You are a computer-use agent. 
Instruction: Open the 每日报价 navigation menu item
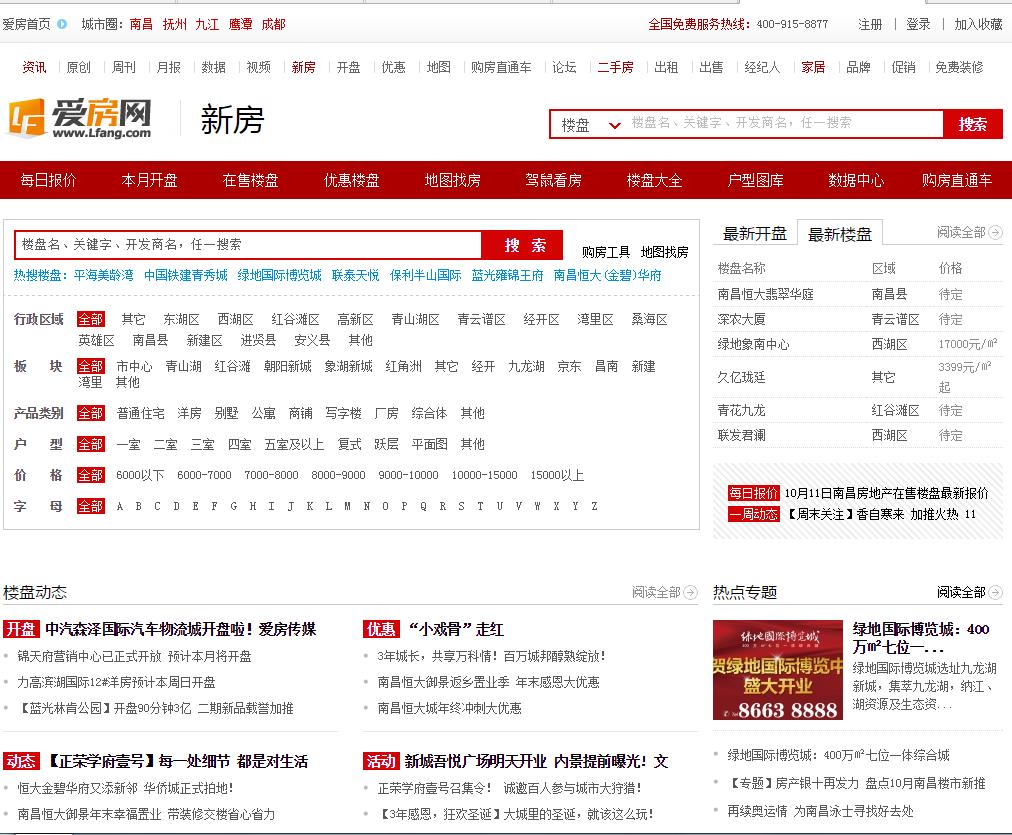(x=48, y=180)
